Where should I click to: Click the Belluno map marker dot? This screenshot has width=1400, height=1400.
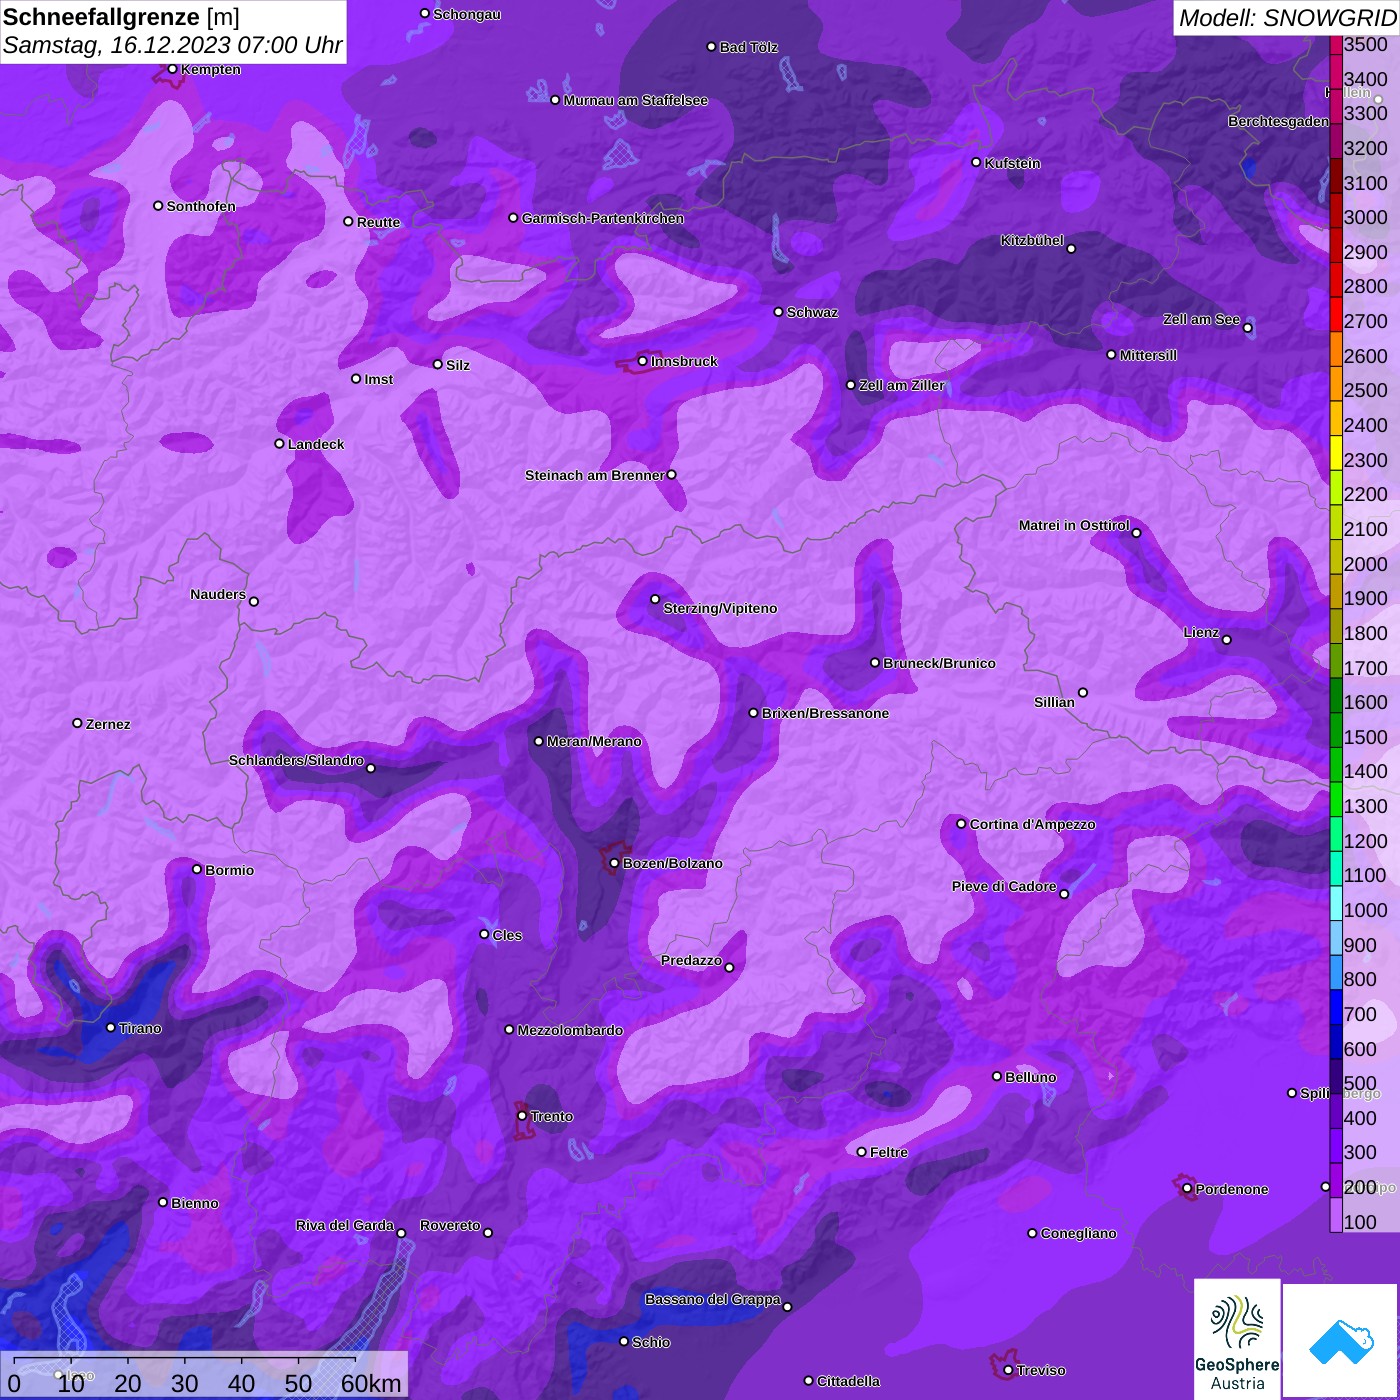[997, 1076]
